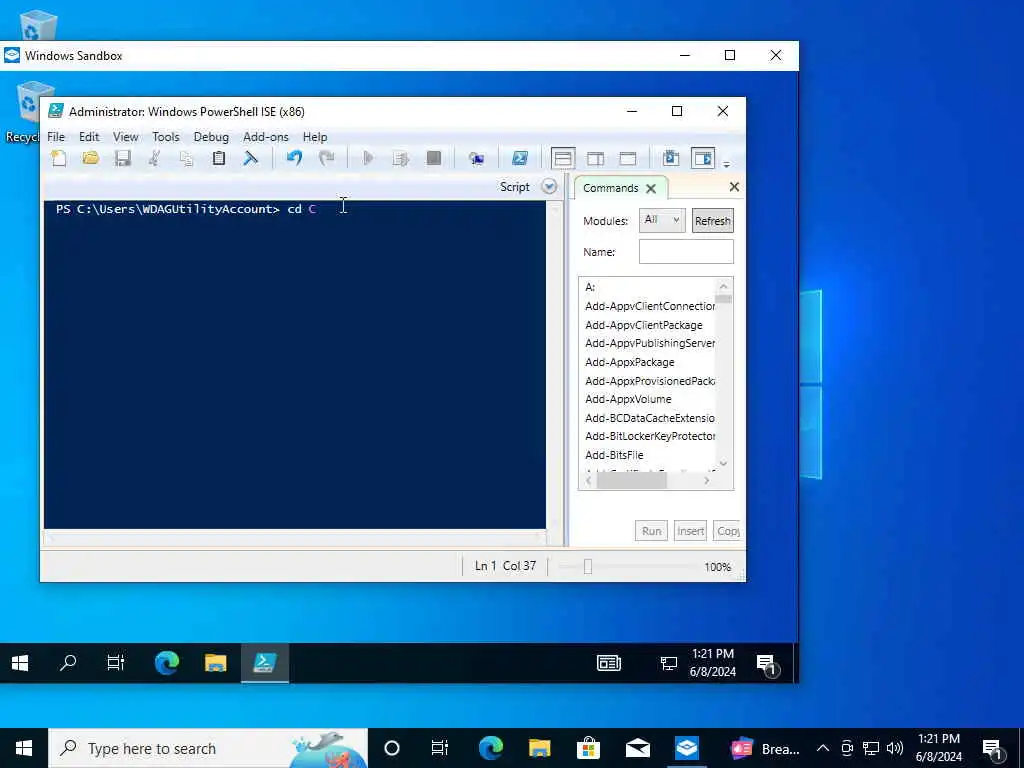Focus the Name input field

[x=686, y=251]
